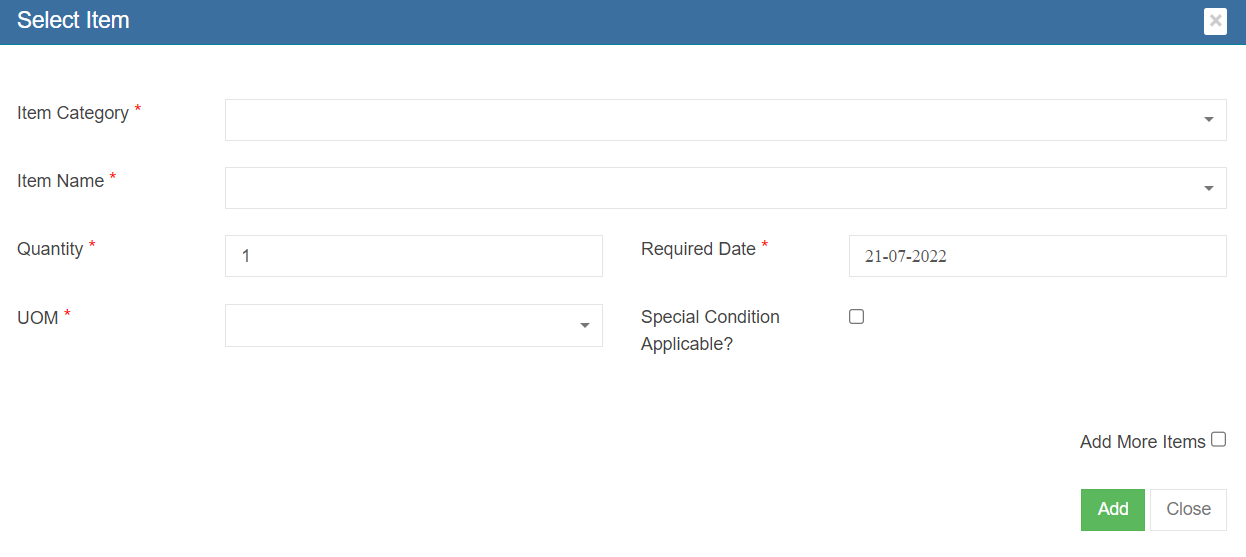The height and width of the screenshot is (557, 1246).
Task: Click the Item Category caret arrow
Action: pyautogui.click(x=1208, y=120)
